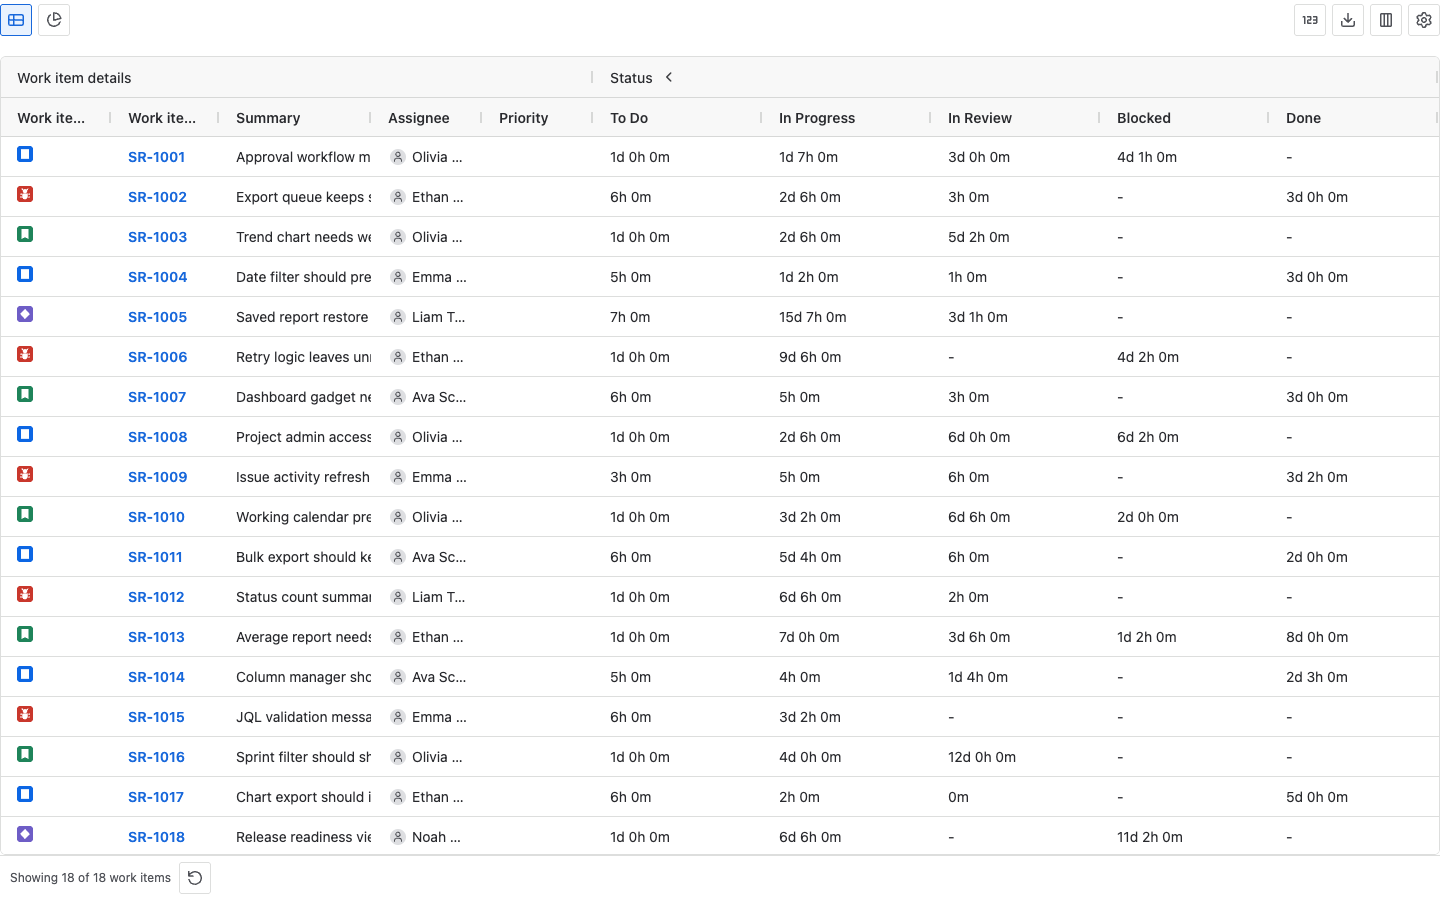The image size is (1440, 900).
Task: Click the task type icon for SR-1014
Action: (x=25, y=674)
